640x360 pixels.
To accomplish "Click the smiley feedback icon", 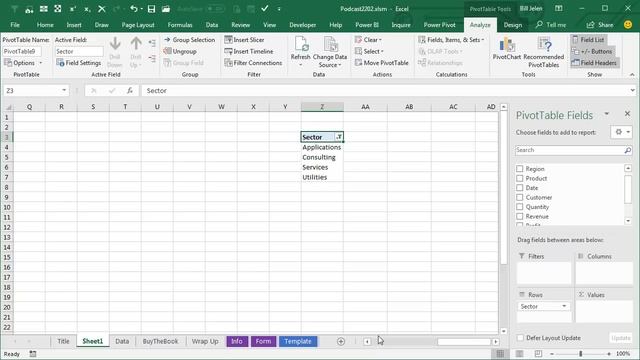I will point(628,25).
